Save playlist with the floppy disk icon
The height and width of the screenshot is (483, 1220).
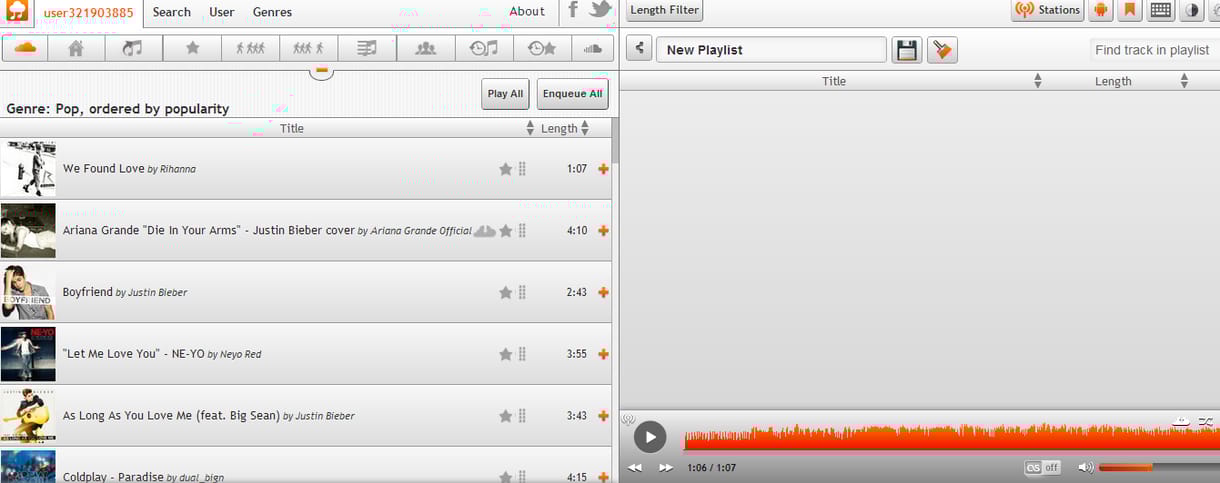(x=907, y=50)
